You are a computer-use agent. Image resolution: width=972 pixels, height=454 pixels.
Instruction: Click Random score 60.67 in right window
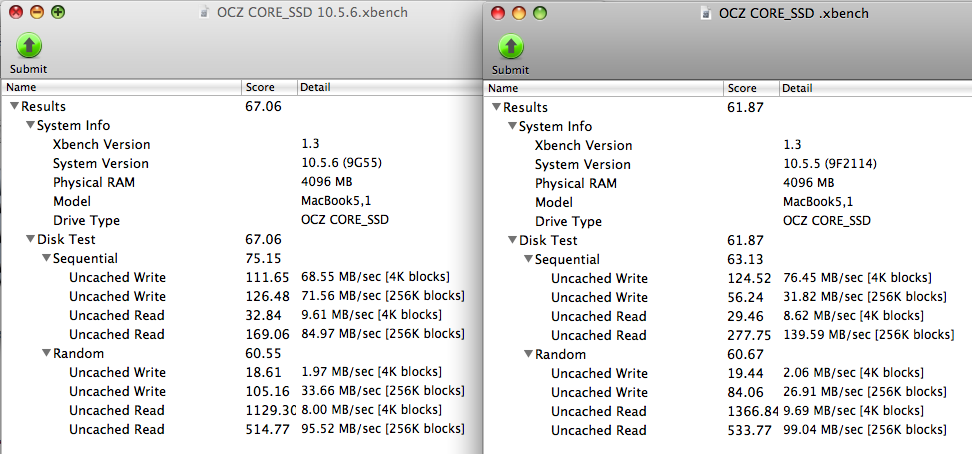pyautogui.click(x=746, y=355)
